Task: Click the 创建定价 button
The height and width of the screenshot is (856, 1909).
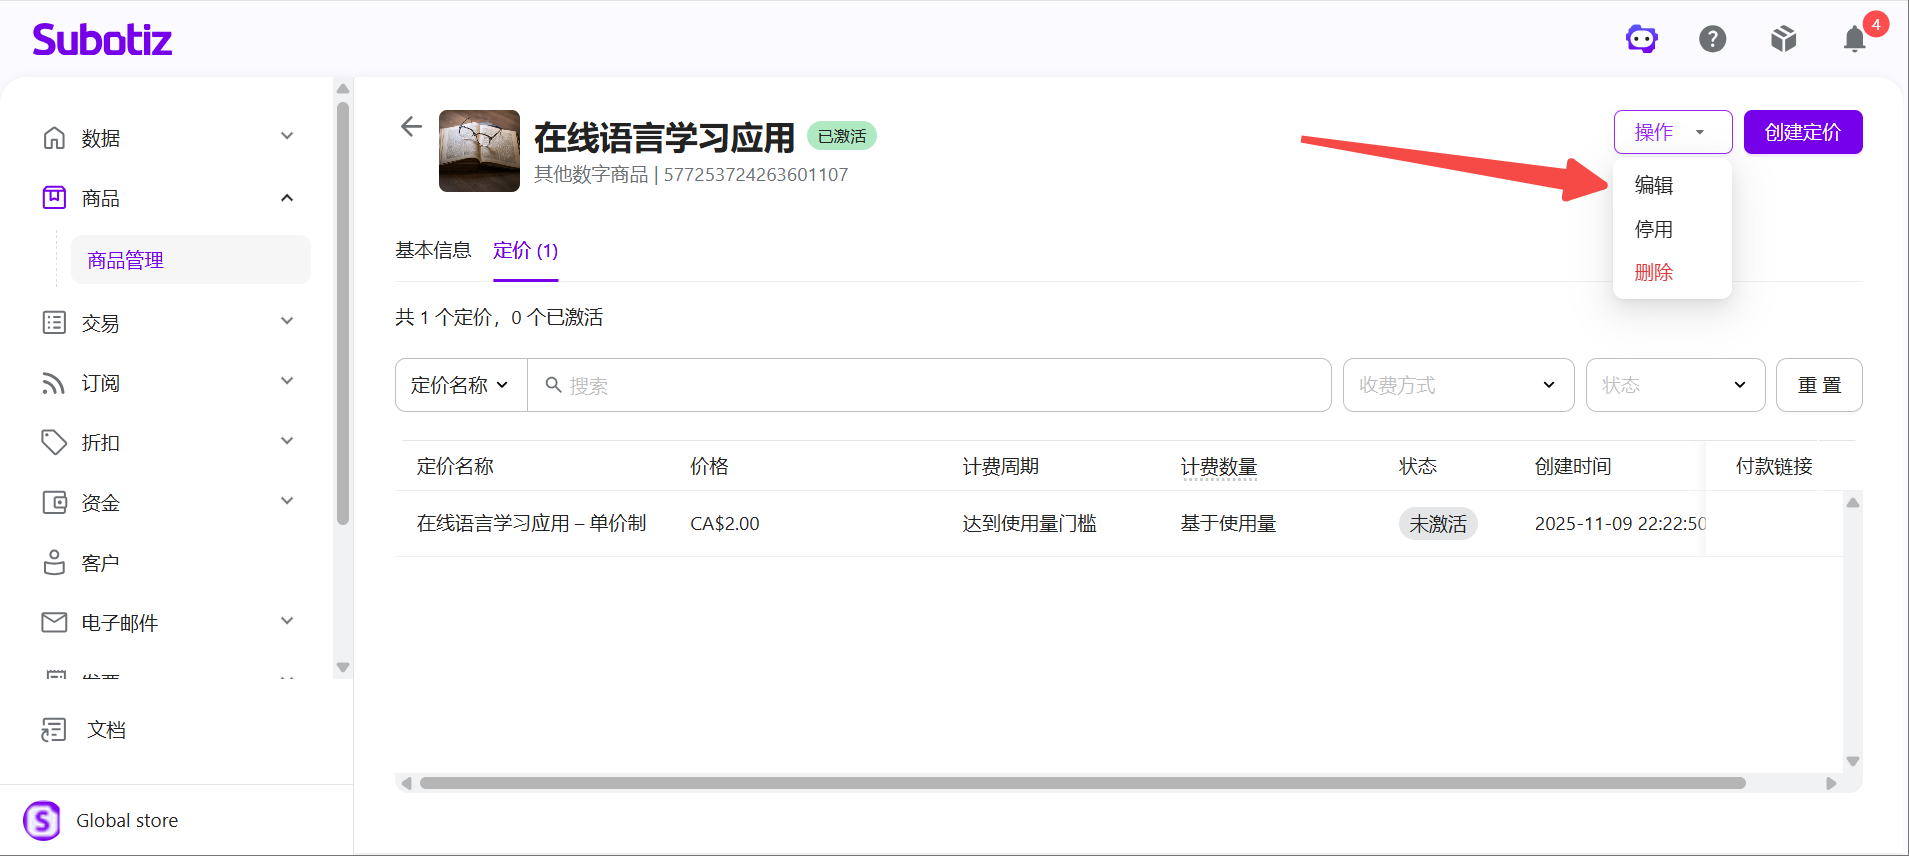Action: coord(1803,132)
